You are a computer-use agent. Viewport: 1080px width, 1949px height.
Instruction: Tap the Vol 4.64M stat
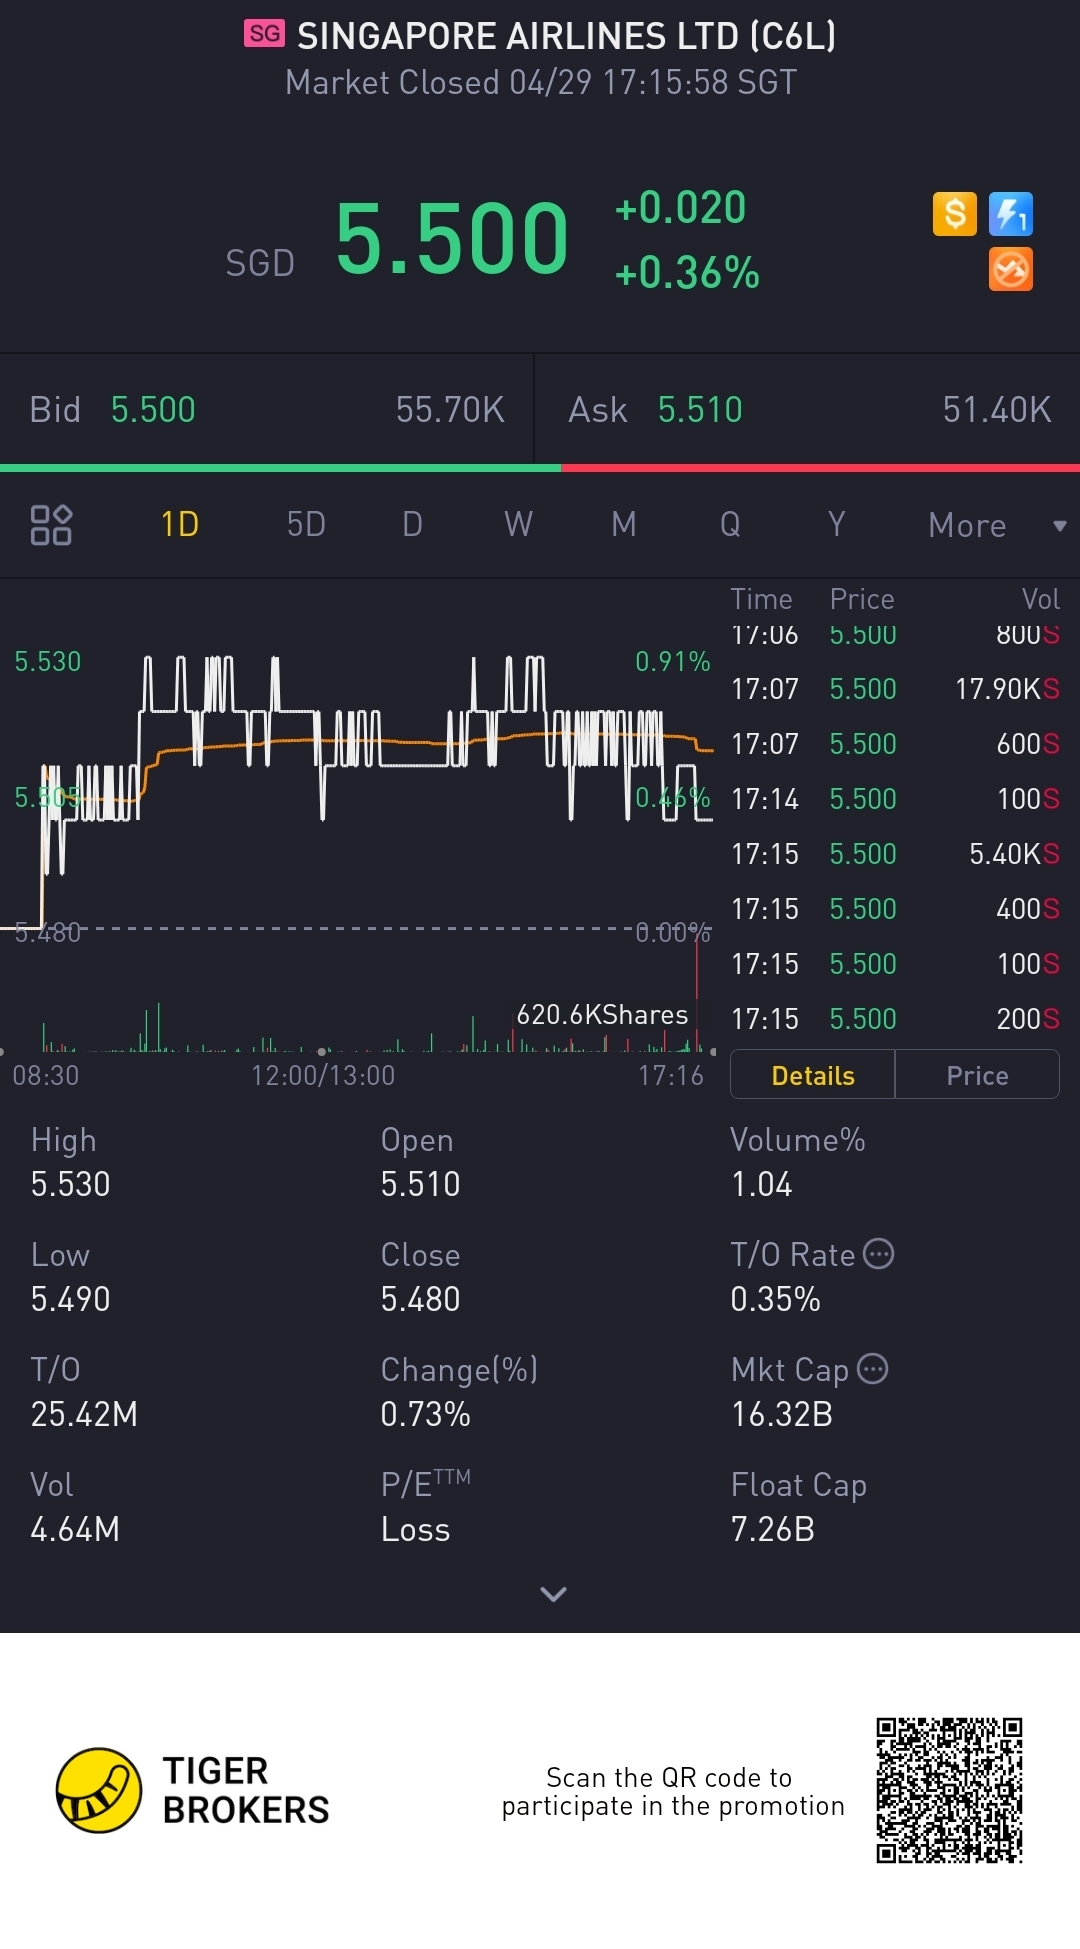tap(75, 1507)
